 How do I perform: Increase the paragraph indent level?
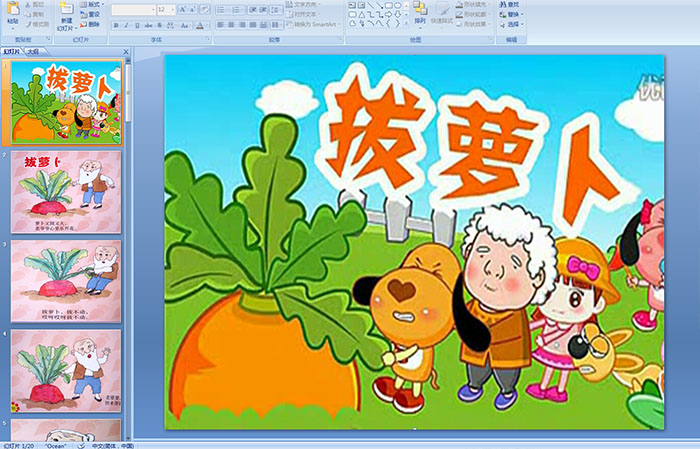click(x=263, y=10)
